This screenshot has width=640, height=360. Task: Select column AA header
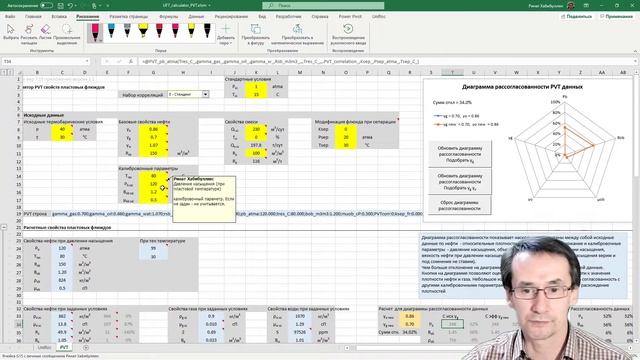(x=602, y=72)
